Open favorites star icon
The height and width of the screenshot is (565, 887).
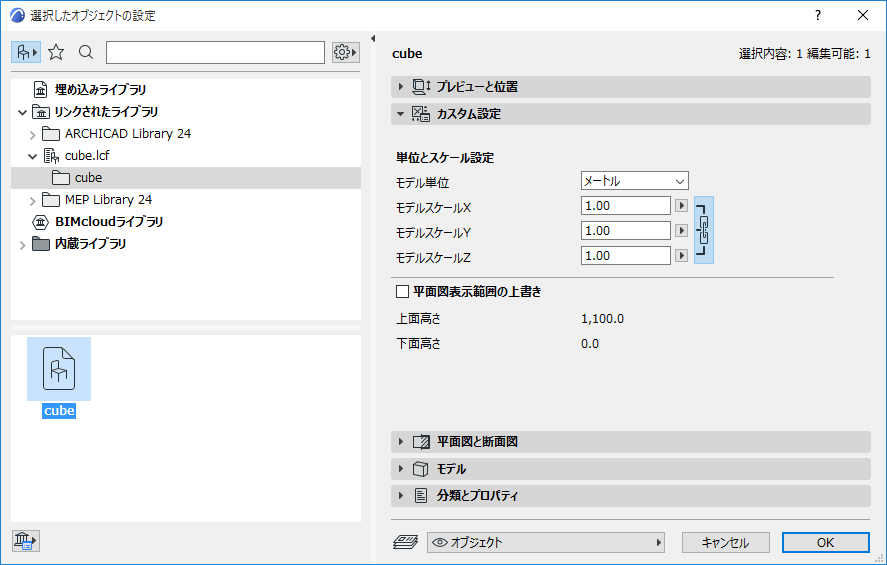(x=56, y=52)
